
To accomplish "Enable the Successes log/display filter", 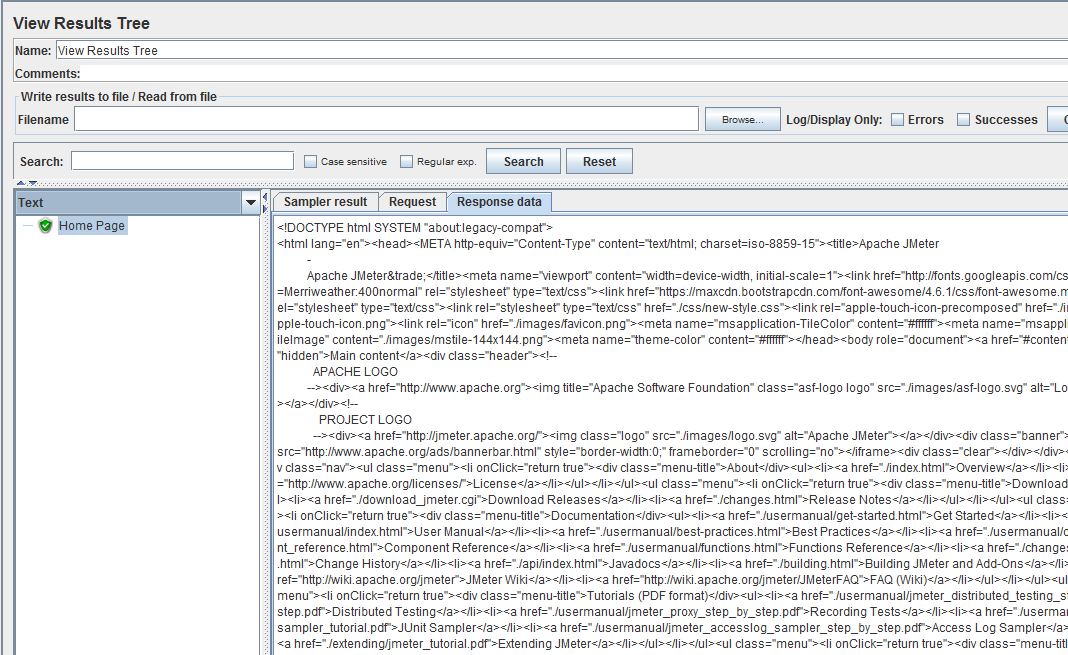I will coord(964,118).
